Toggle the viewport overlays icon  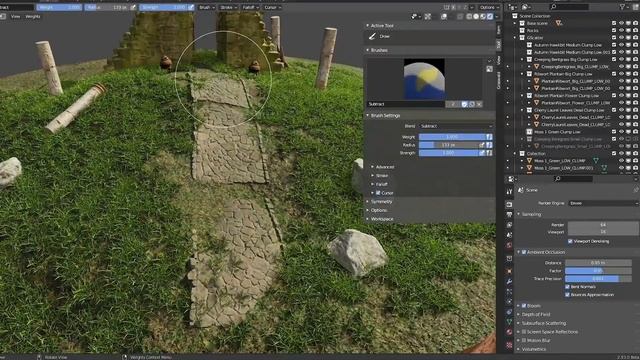pos(444,16)
